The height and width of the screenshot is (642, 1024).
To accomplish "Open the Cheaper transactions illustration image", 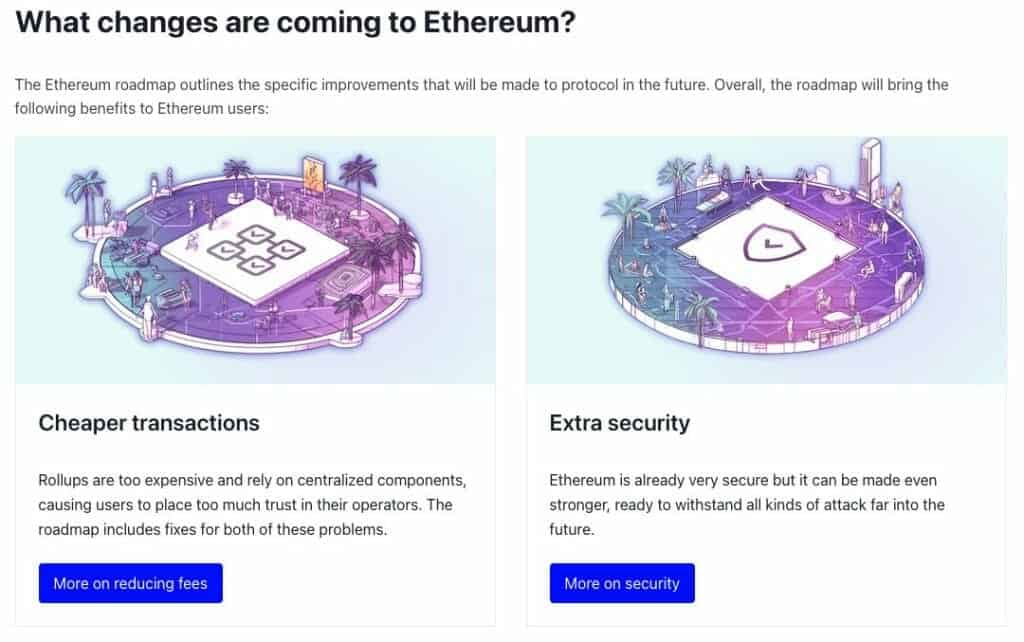I will tap(255, 260).
